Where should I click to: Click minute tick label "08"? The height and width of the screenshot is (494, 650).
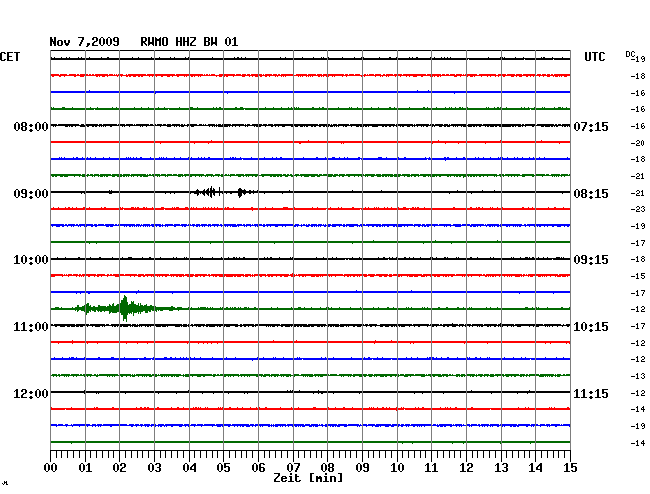(x=327, y=468)
